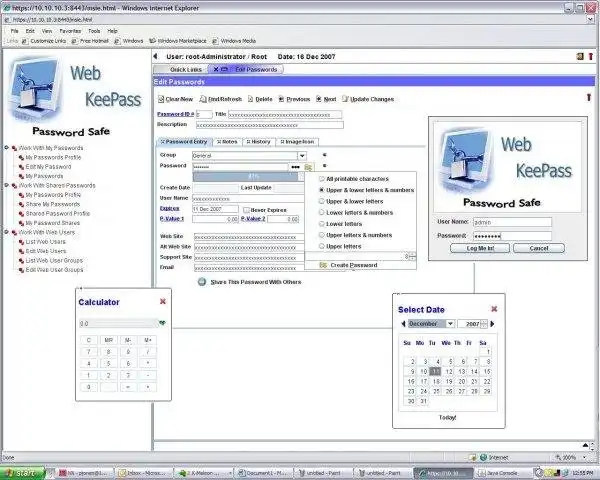This screenshot has width=600, height=480.
Task: Click the Find/Refresh toolbar icon
Action: click(x=203, y=99)
